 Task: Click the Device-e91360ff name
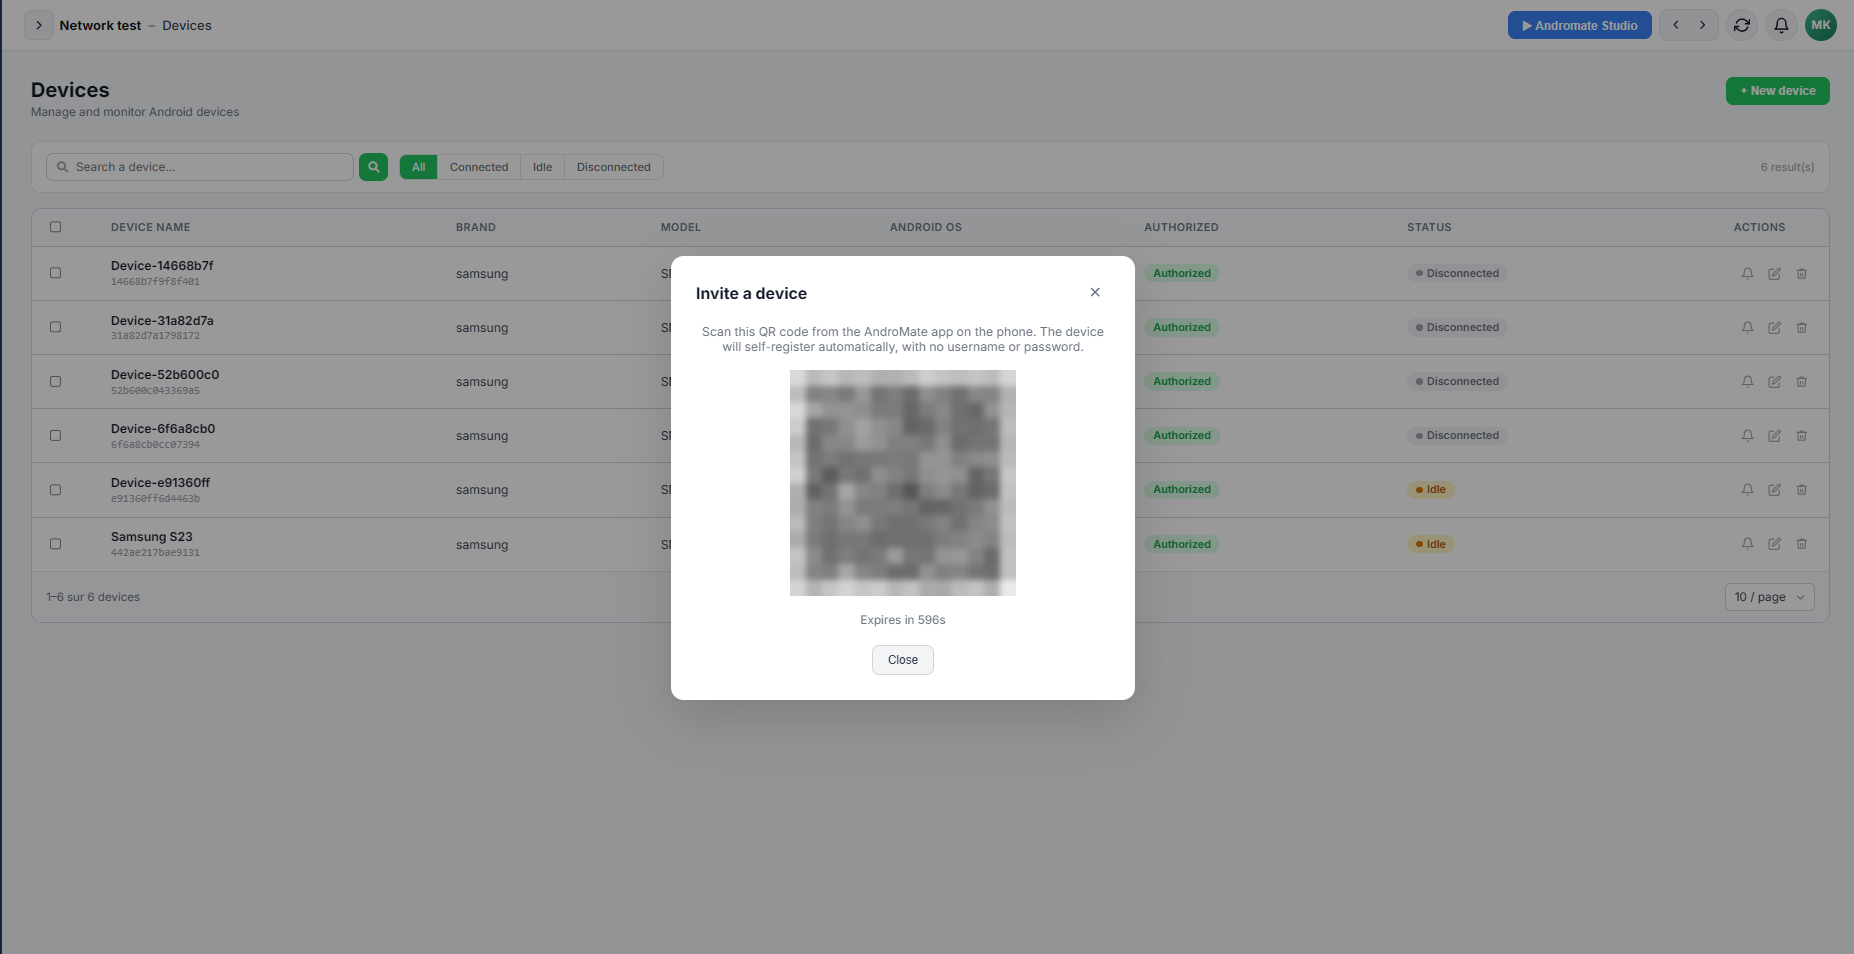[160, 482]
